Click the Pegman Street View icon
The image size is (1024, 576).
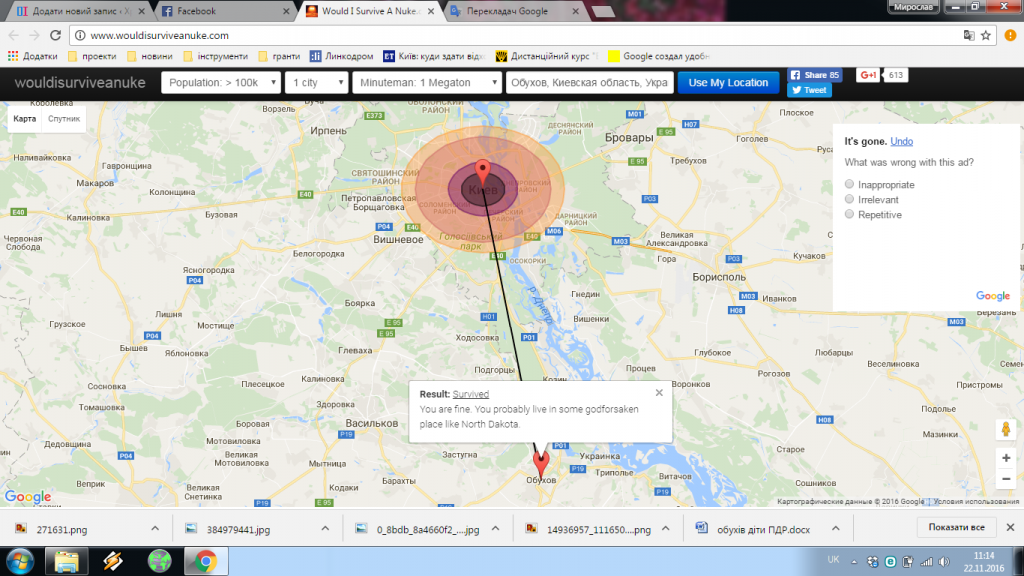pyautogui.click(x=1006, y=429)
